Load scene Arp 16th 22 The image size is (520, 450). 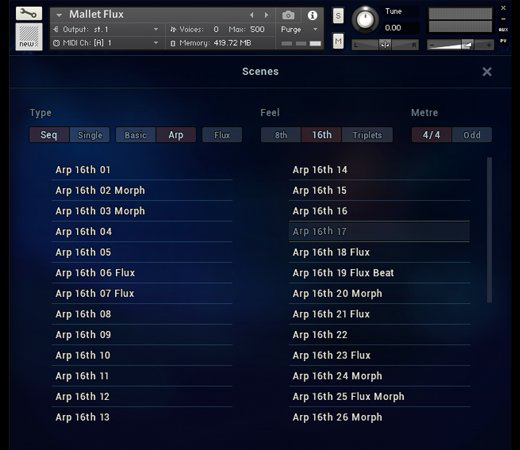[x=379, y=335]
